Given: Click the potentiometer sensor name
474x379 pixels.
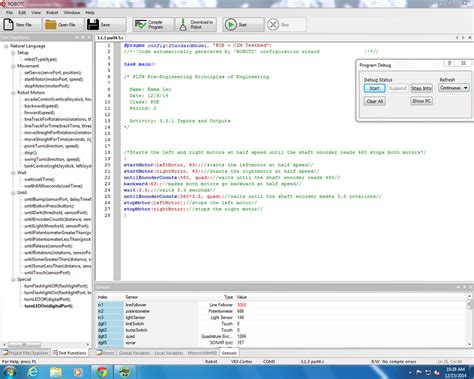Looking at the screenshot, I should (x=138, y=311).
